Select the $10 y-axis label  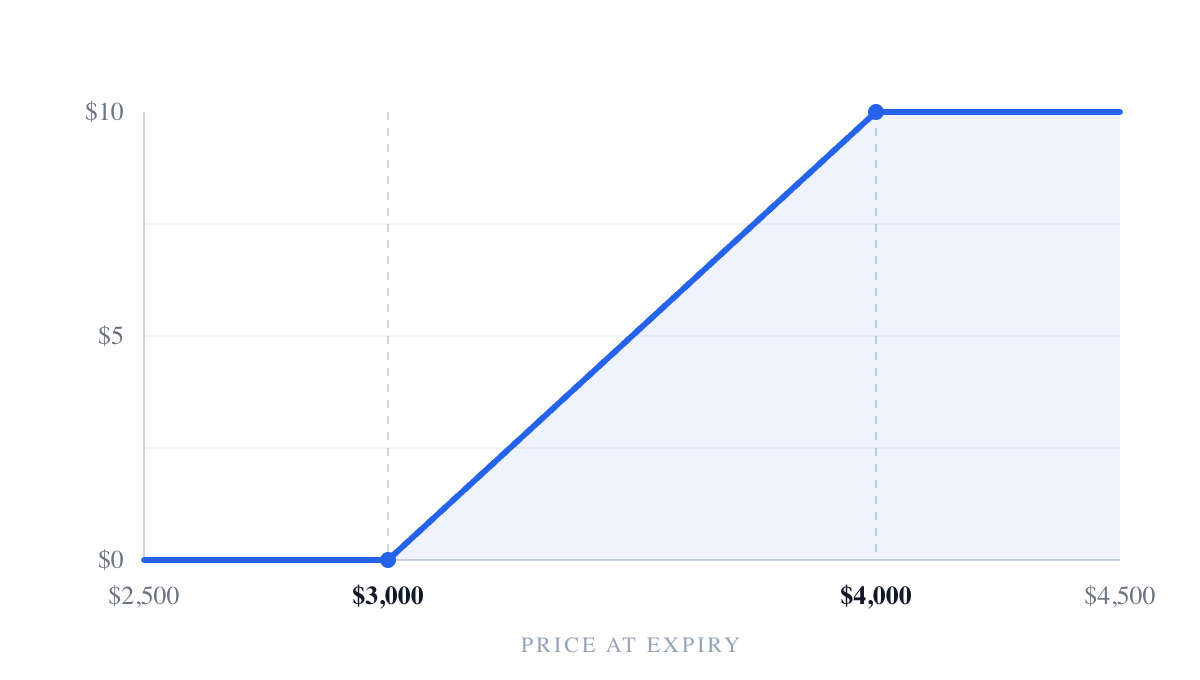tap(104, 112)
